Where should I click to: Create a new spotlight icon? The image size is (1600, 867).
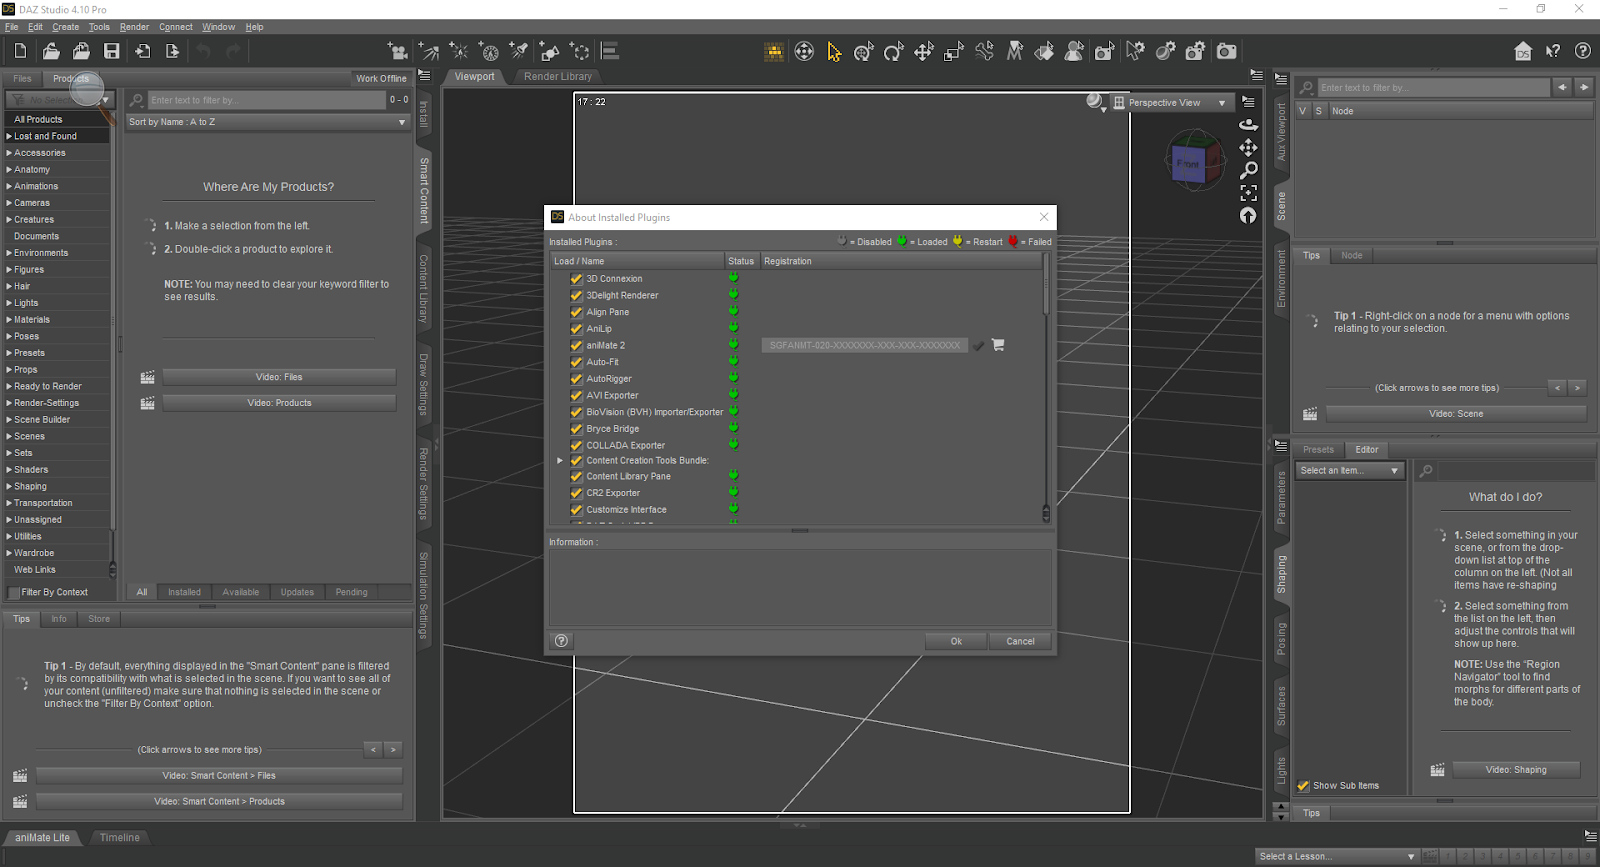pos(519,51)
